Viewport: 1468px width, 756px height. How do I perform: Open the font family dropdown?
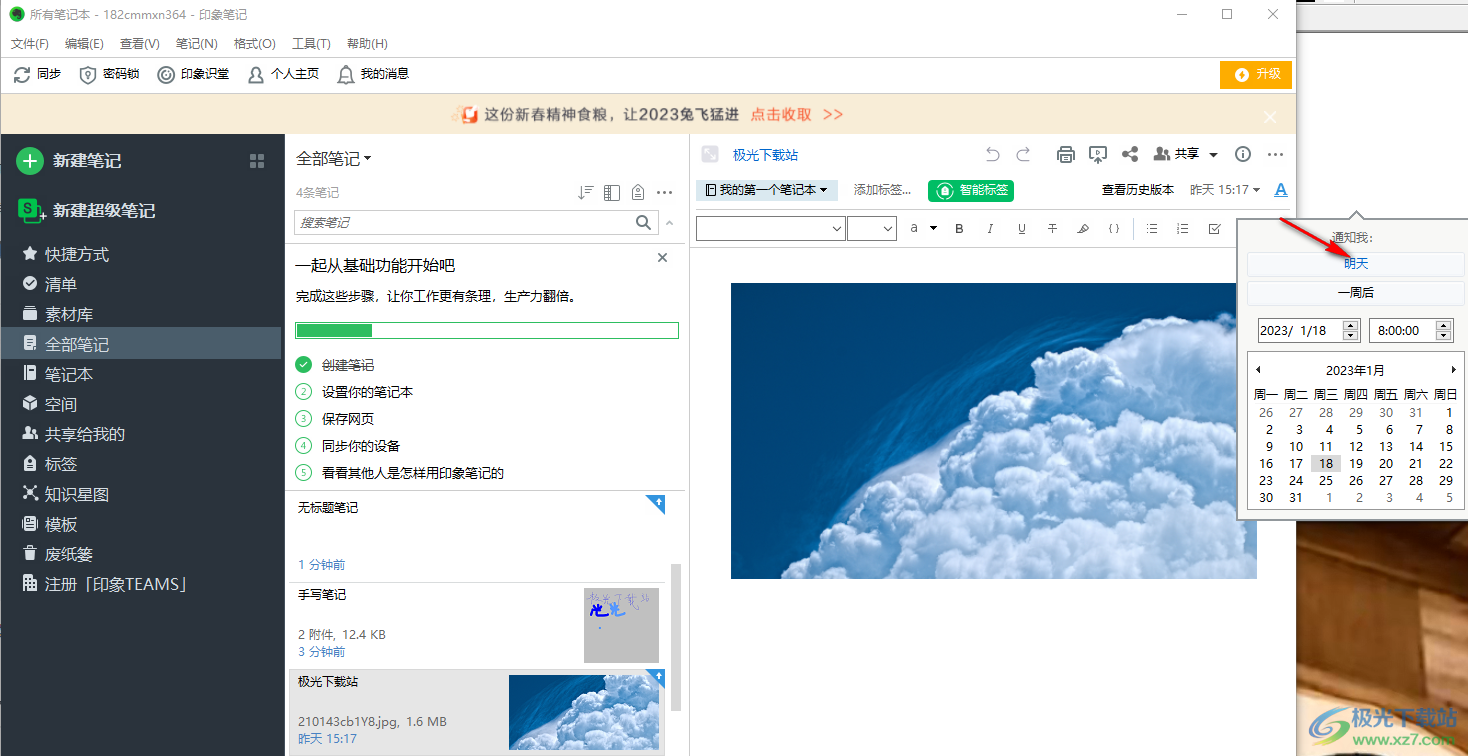click(770, 229)
